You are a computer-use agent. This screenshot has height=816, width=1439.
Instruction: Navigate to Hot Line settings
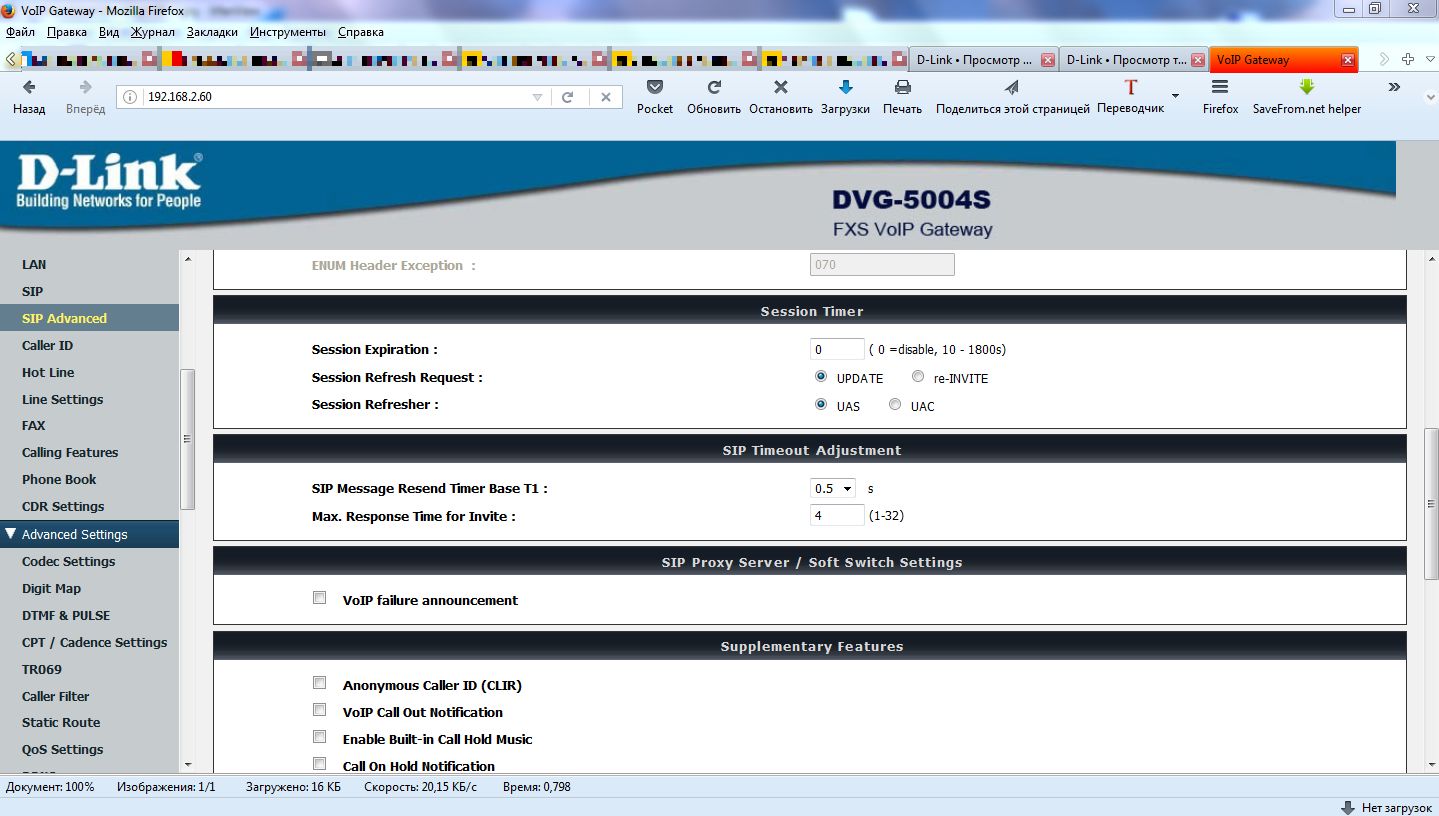pyautogui.click(x=48, y=373)
